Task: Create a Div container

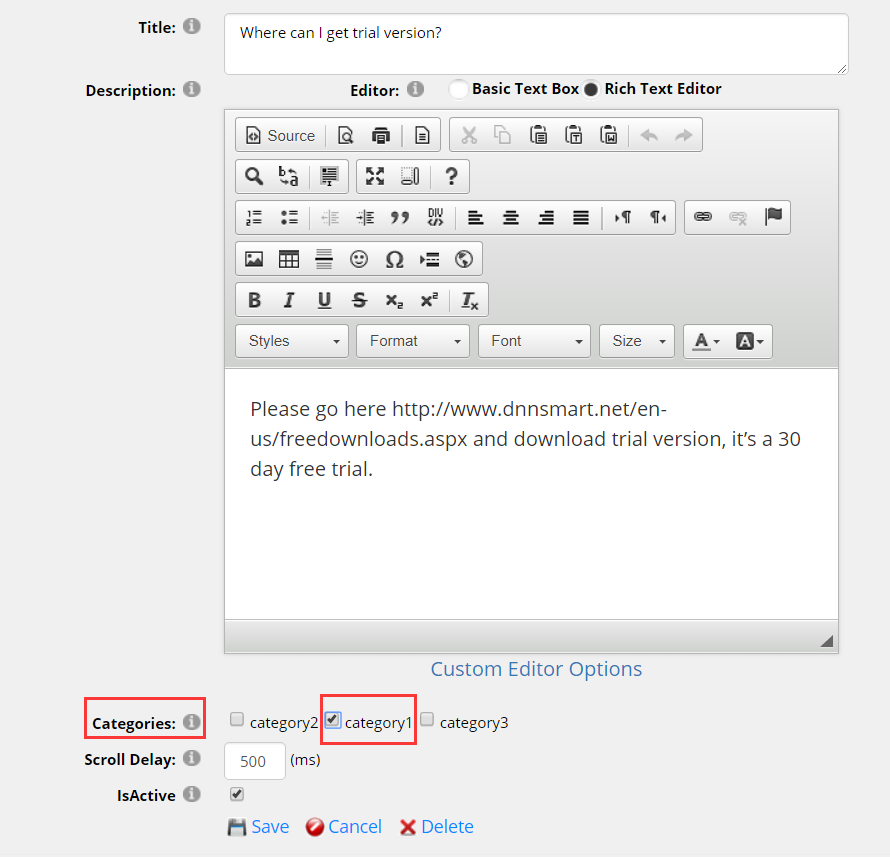Action: (x=435, y=217)
